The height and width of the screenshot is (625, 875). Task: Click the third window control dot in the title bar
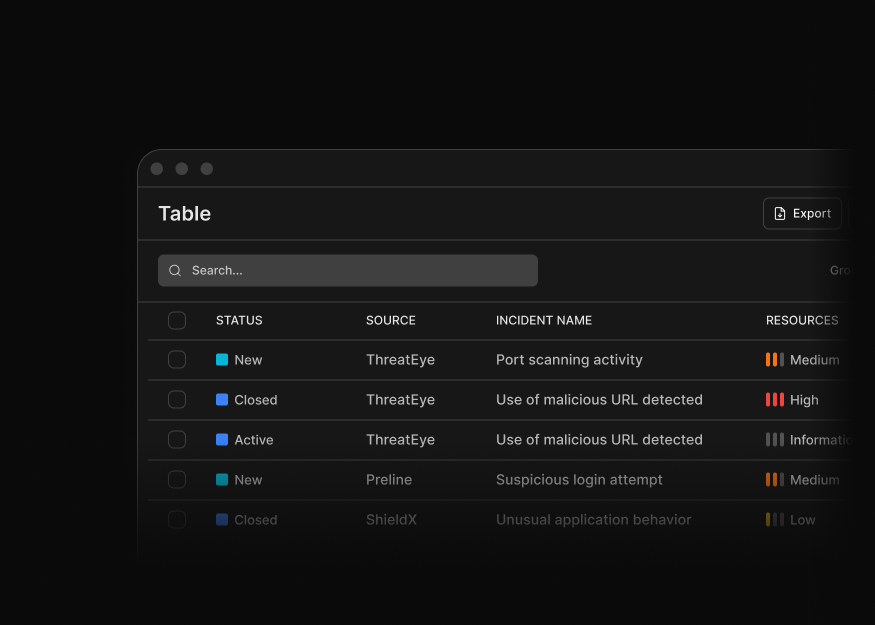point(207,169)
